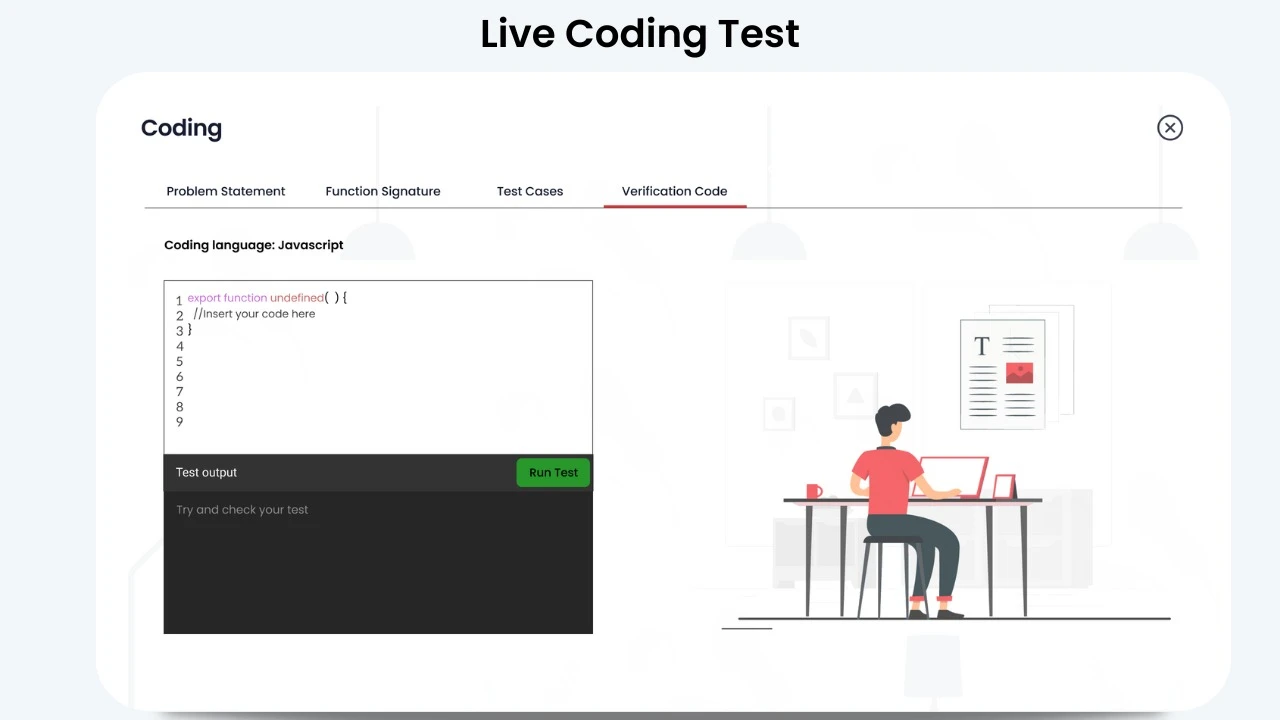Select the Verification Code tab
The height and width of the screenshot is (720, 1280).
tap(674, 191)
